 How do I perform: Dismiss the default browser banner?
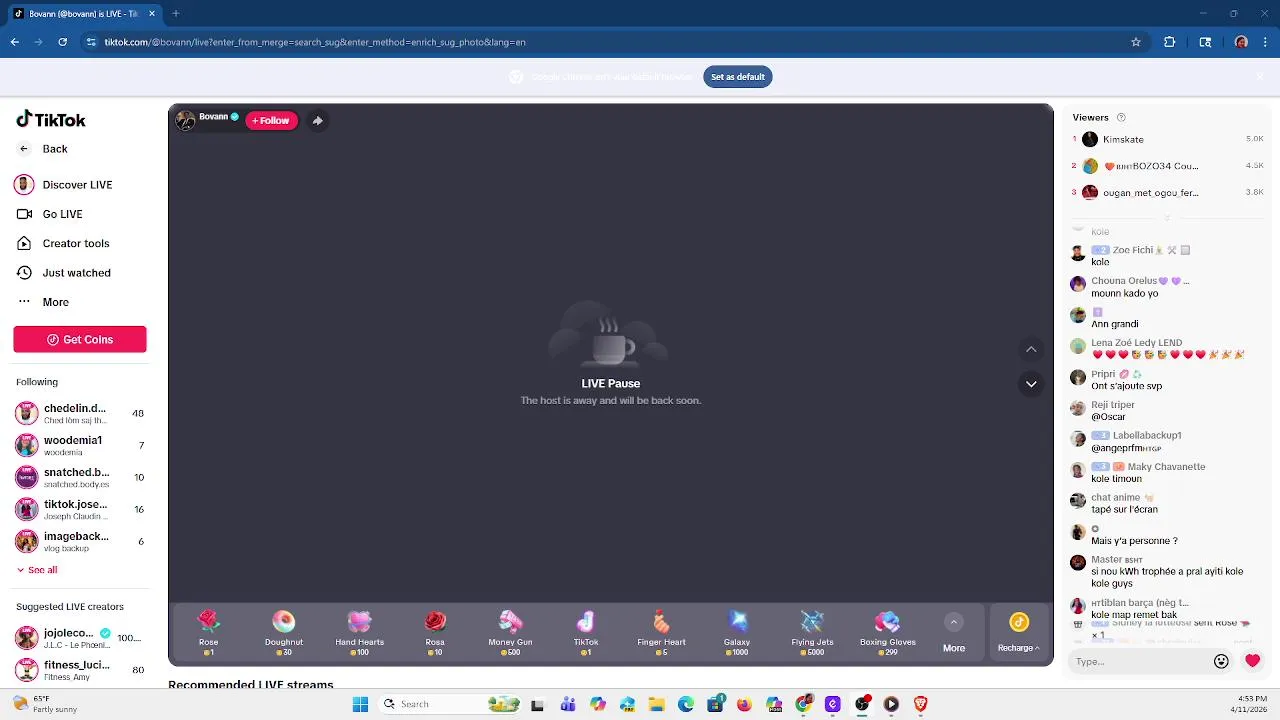1260,76
